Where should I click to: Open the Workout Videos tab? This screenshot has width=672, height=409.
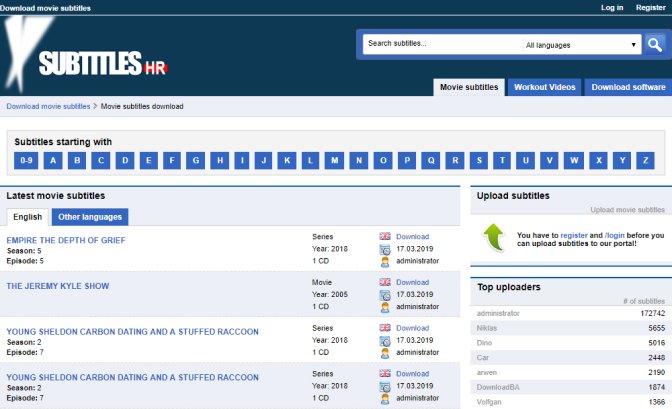(544, 87)
